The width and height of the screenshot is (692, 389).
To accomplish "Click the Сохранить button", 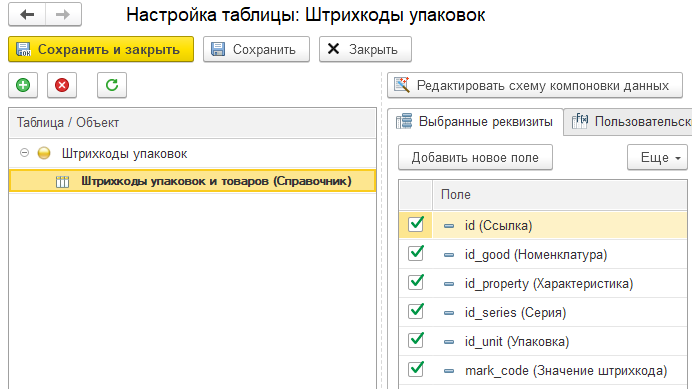I will pos(256,49).
